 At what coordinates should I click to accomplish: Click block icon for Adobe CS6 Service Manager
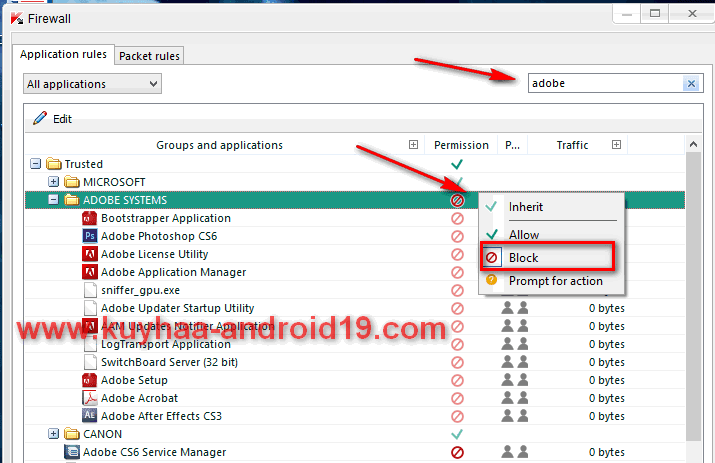(457, 453)
